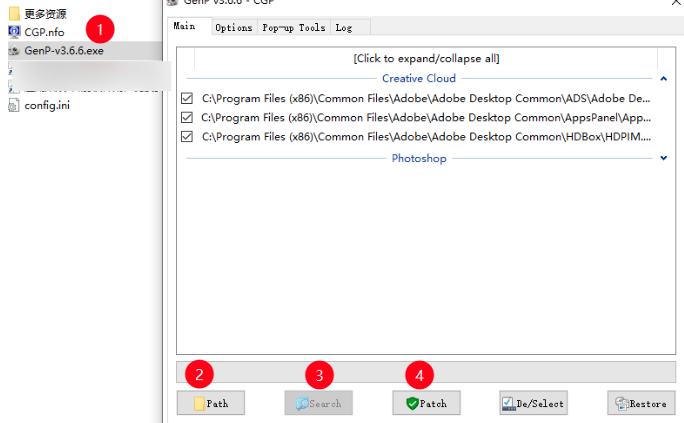Select the HDBox\HDPIM... path row text

(x=426, y=137)
